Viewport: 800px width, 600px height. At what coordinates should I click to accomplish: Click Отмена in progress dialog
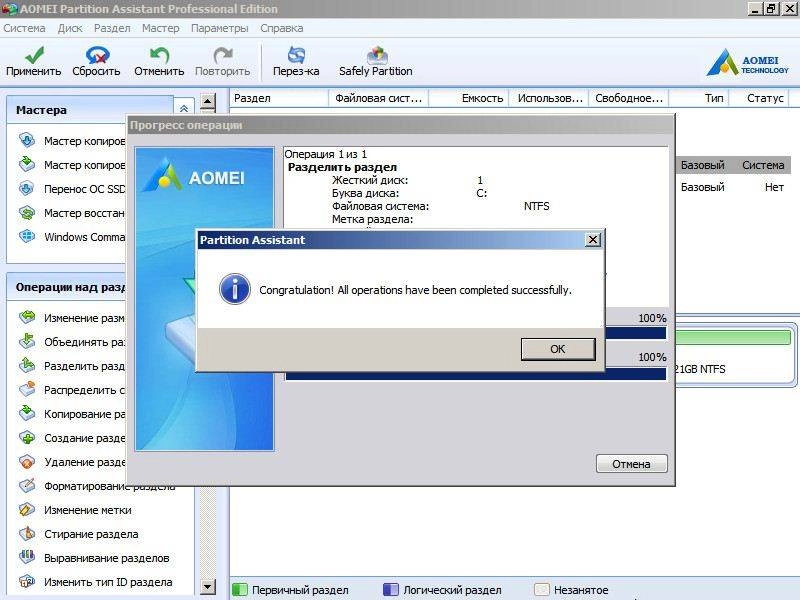[631, 464]
